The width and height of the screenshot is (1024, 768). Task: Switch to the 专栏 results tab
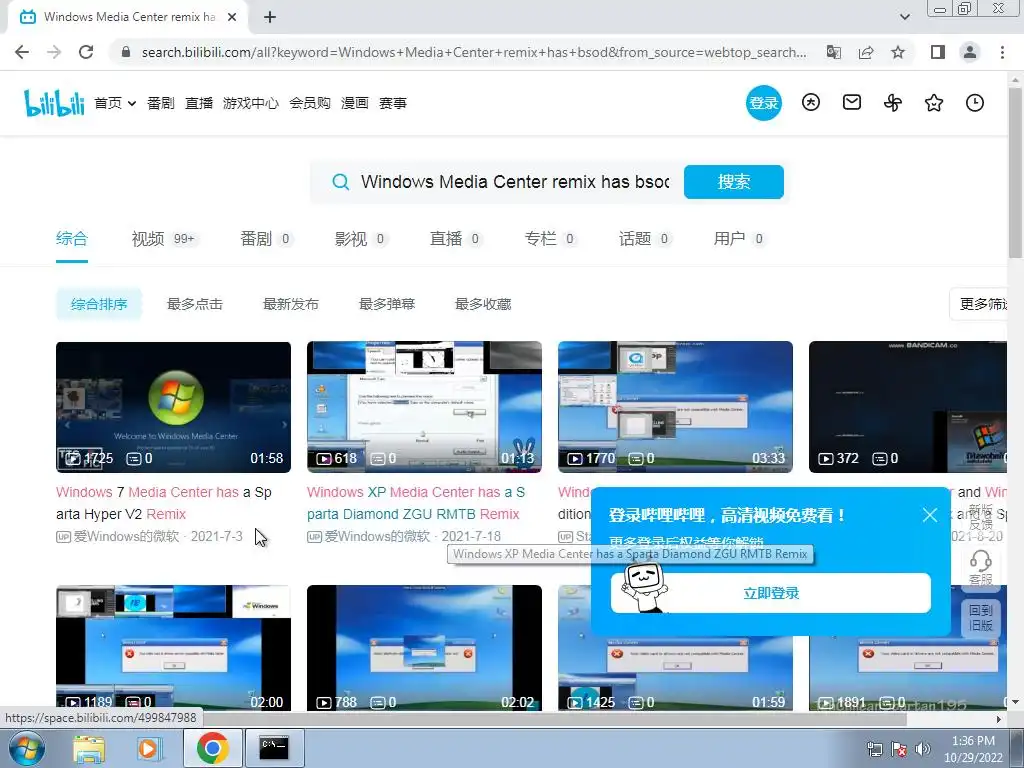point(550,239)
